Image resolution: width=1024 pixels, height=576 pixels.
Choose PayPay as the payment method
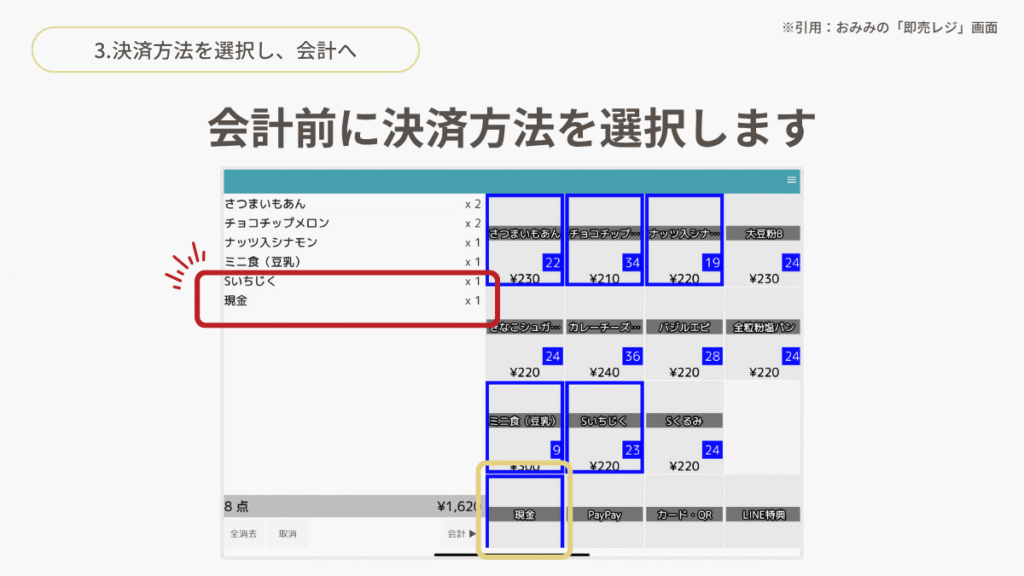[x=604, y=513]
